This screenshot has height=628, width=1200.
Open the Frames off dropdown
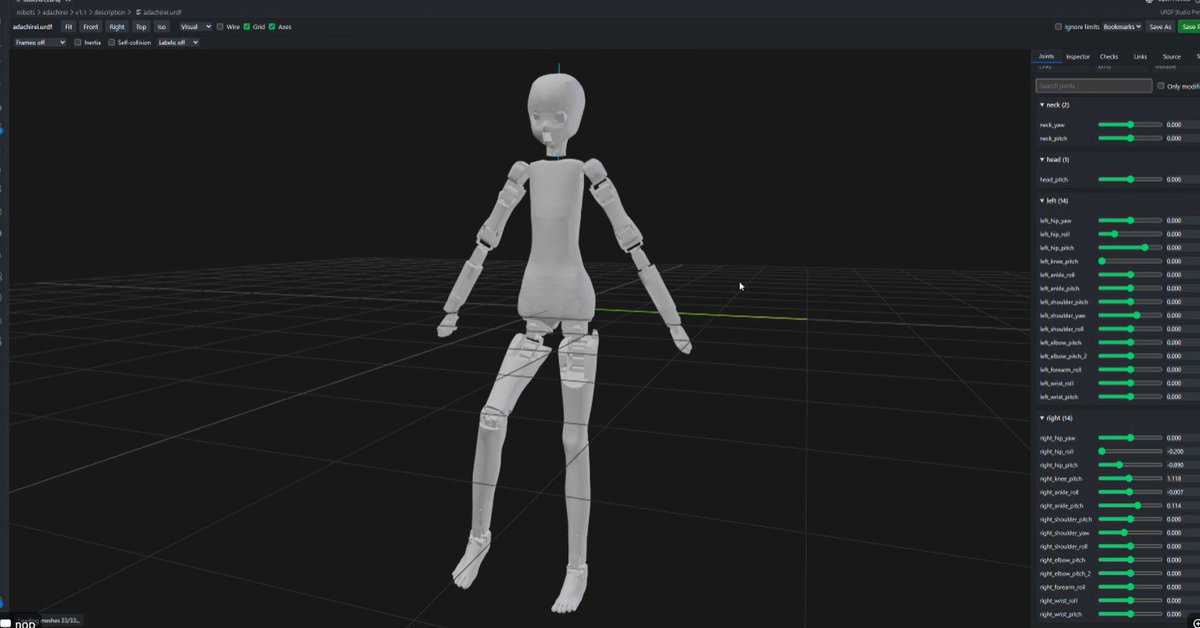[x=40, y=43]
